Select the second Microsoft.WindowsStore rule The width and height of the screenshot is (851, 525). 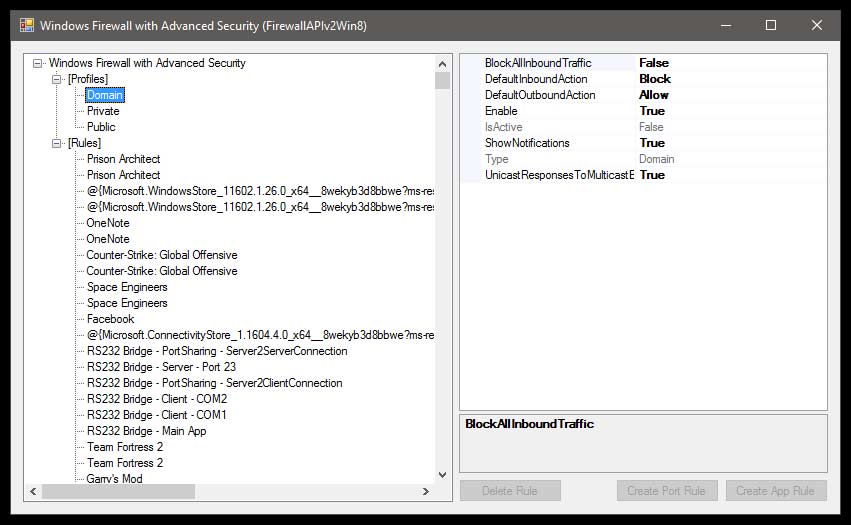point(260,207)
